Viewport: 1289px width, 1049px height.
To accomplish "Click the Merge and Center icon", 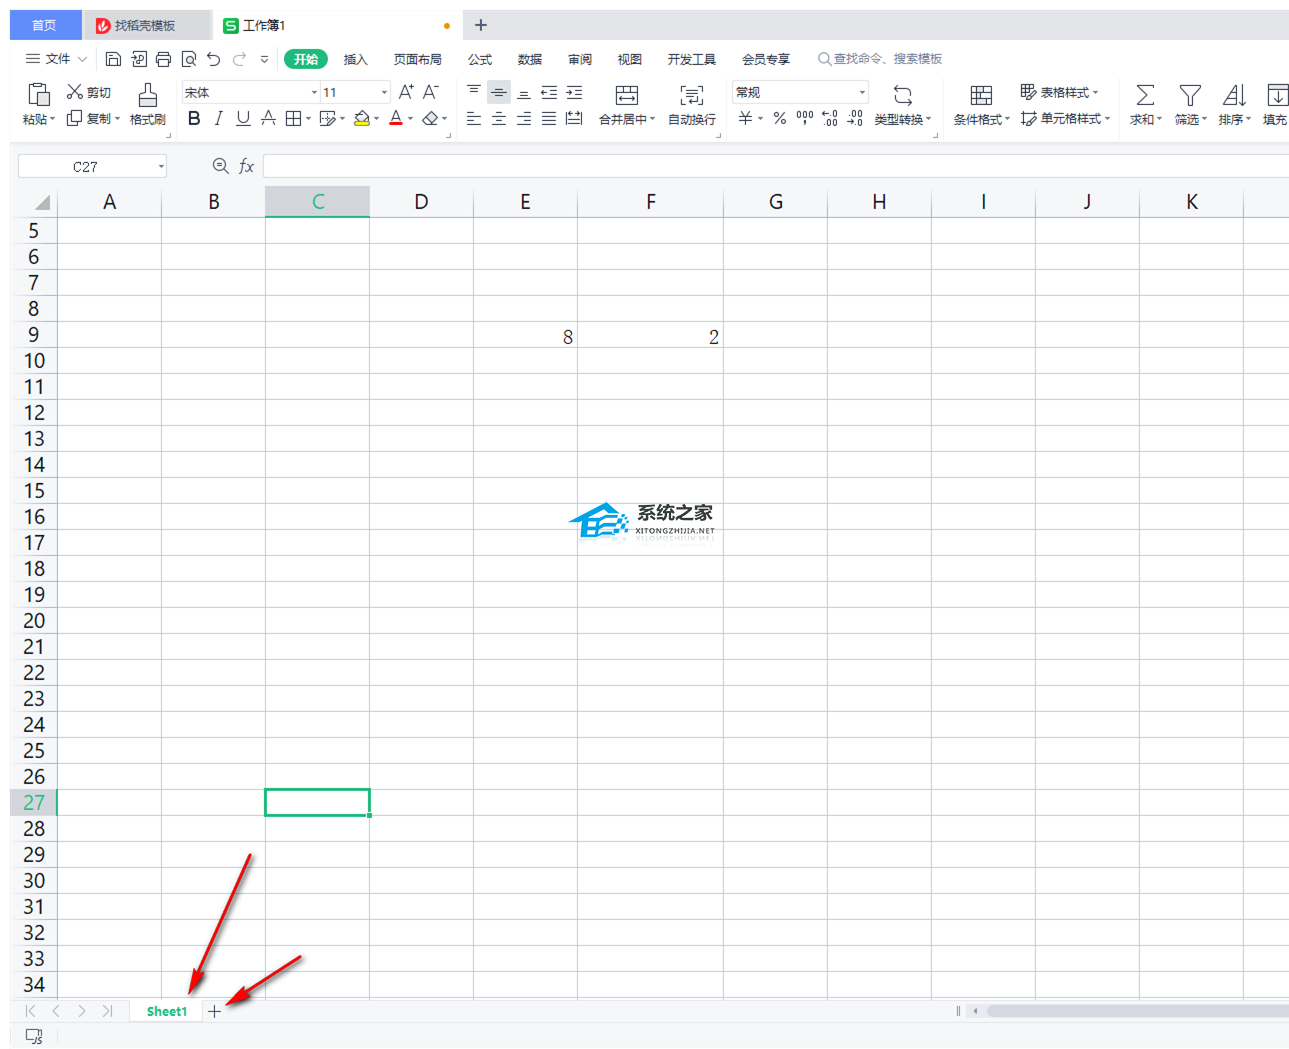I will pyautogui.click(x=626, y=96).
